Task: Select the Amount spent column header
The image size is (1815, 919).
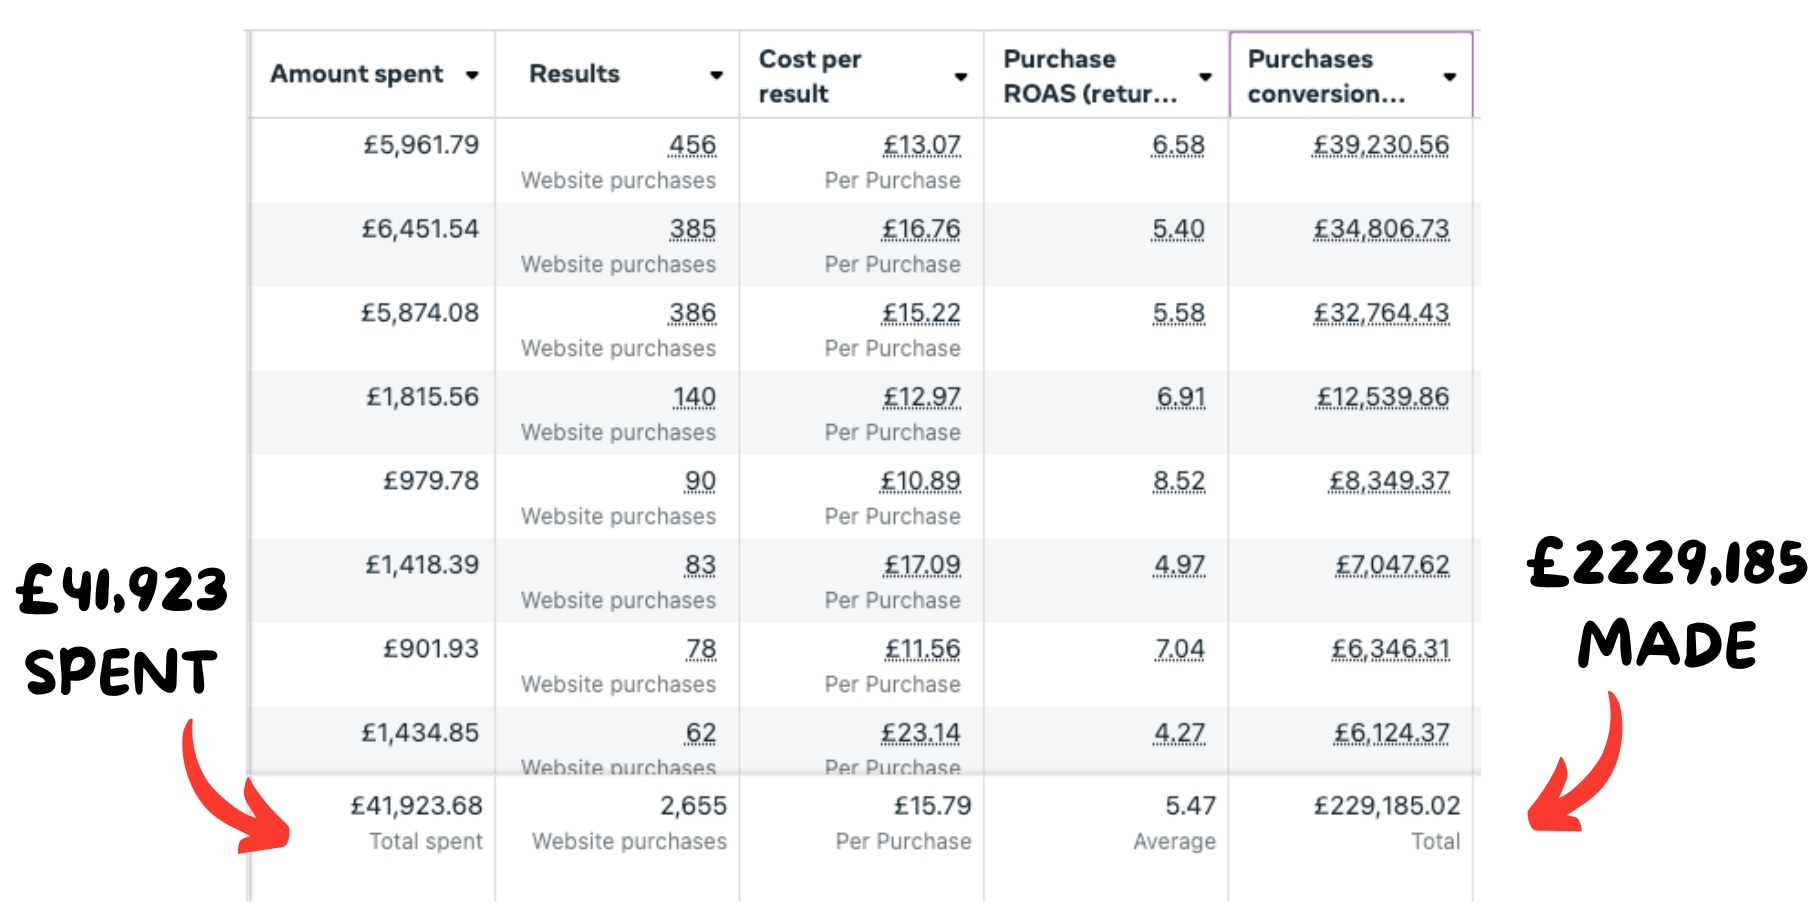Action: coord(373,75)
